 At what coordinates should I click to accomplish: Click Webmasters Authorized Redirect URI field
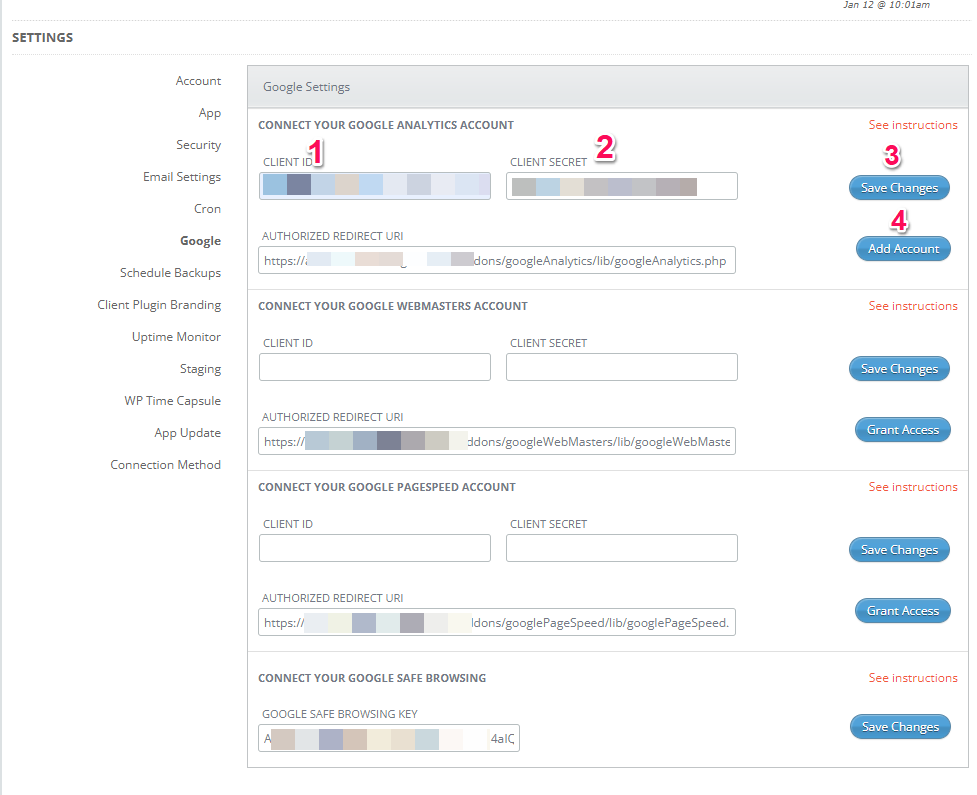pyautogui.click(x=497, y=441)
